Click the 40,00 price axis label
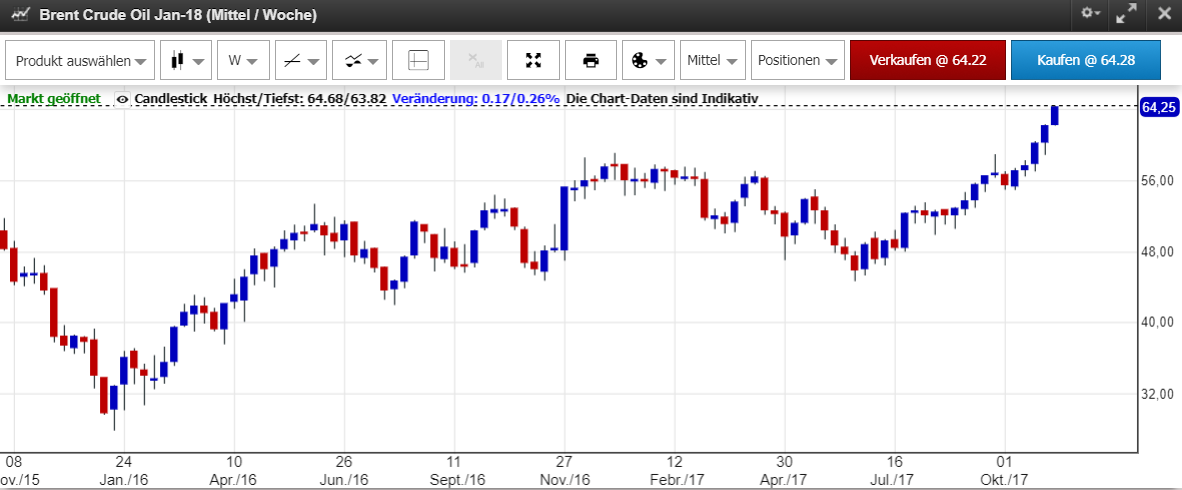Screen dimensions: 1182x490 (1158, 323)
